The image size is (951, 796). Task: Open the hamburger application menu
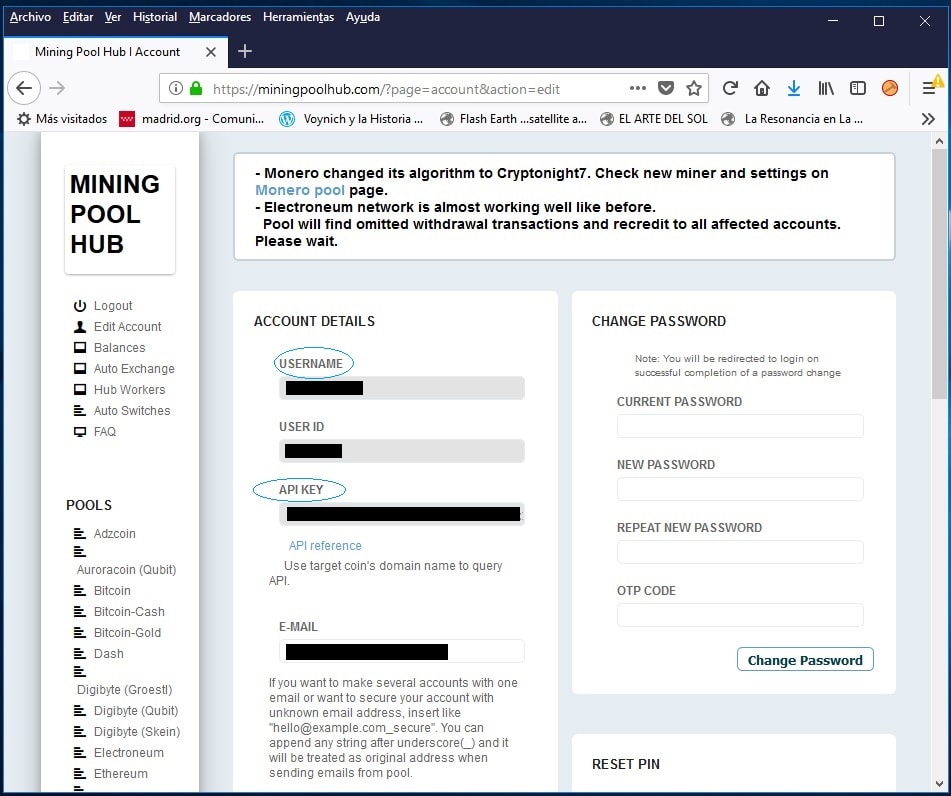(929, 88)
